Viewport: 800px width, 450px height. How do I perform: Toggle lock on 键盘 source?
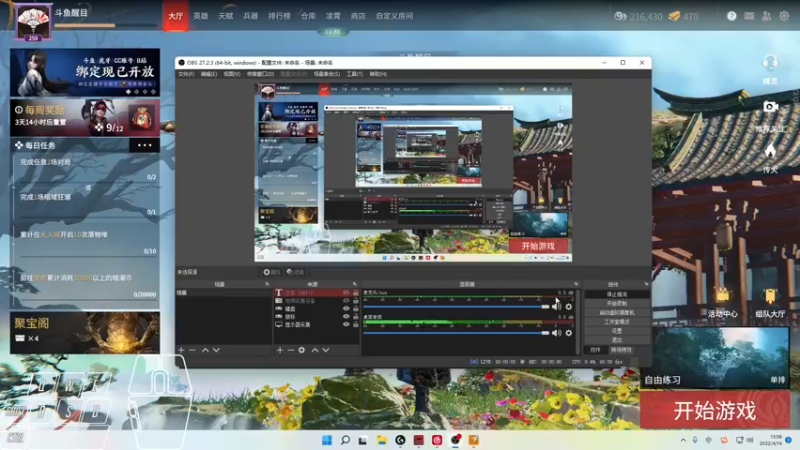[356, 309]
